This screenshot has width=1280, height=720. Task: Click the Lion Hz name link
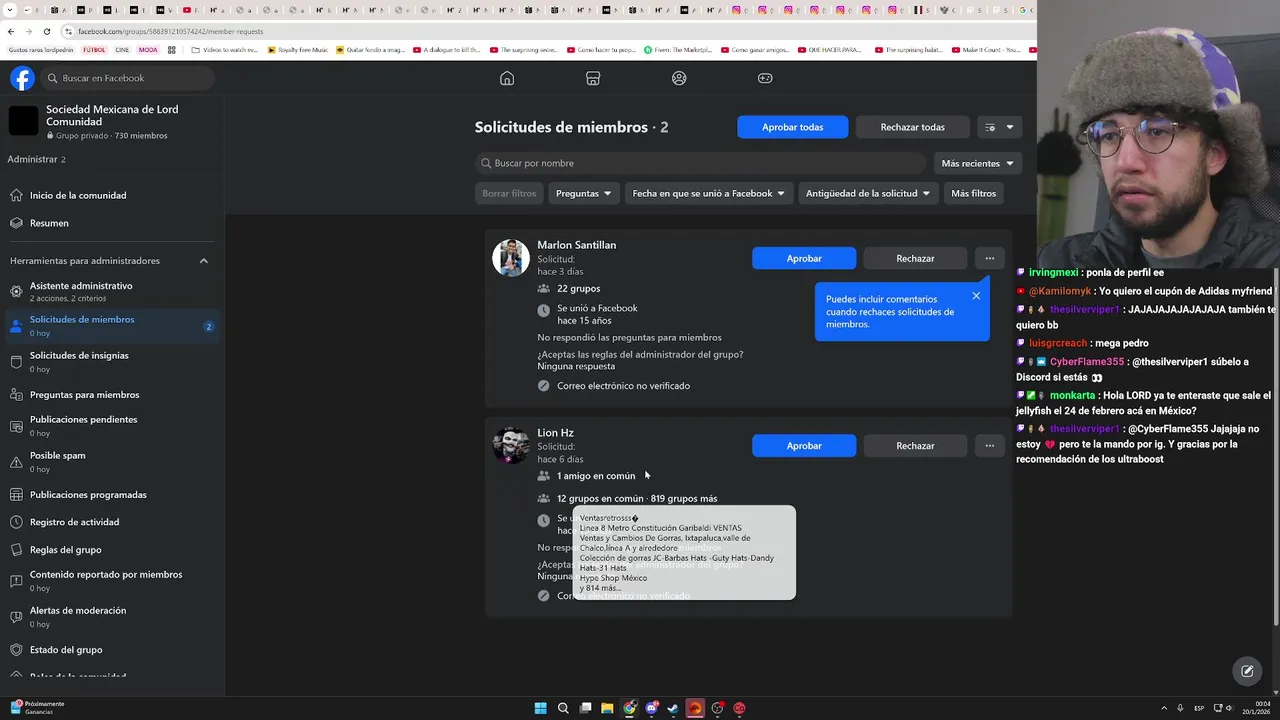pyautogui.click(x=555, y=433)
